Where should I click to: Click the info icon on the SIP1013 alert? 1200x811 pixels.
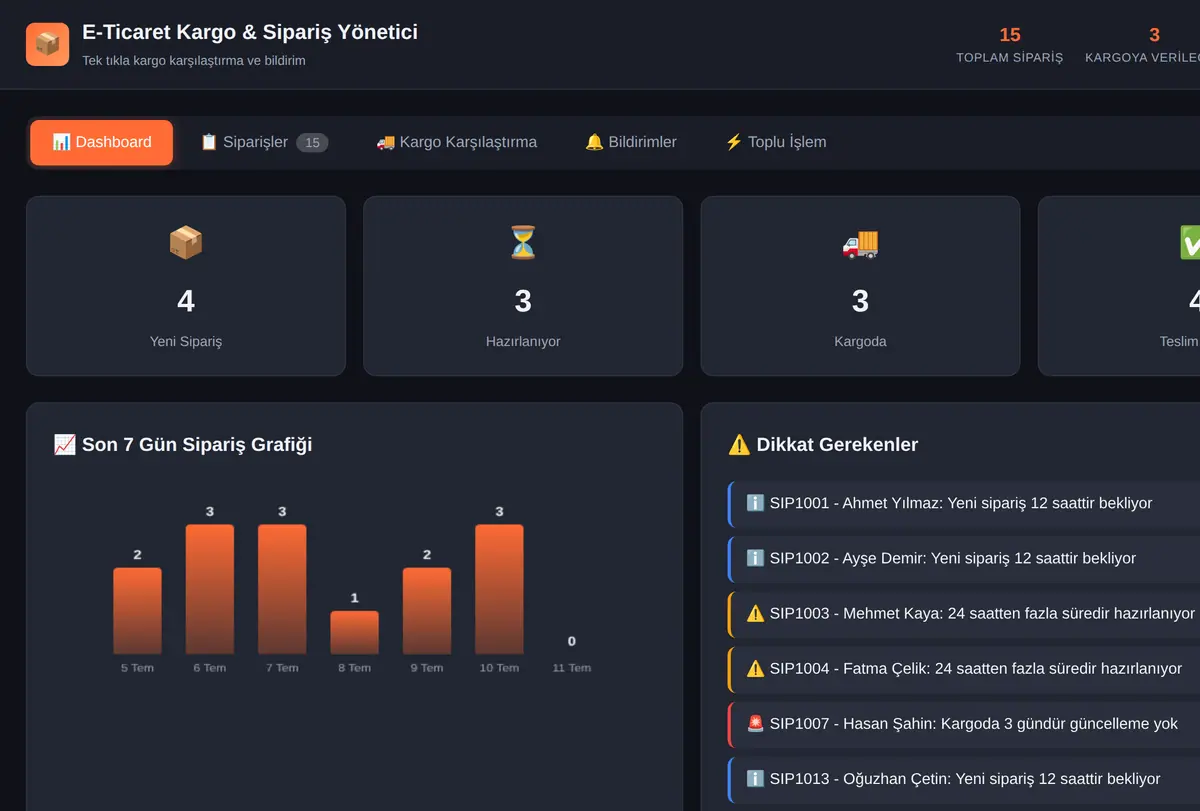click(x=755, y=778)
